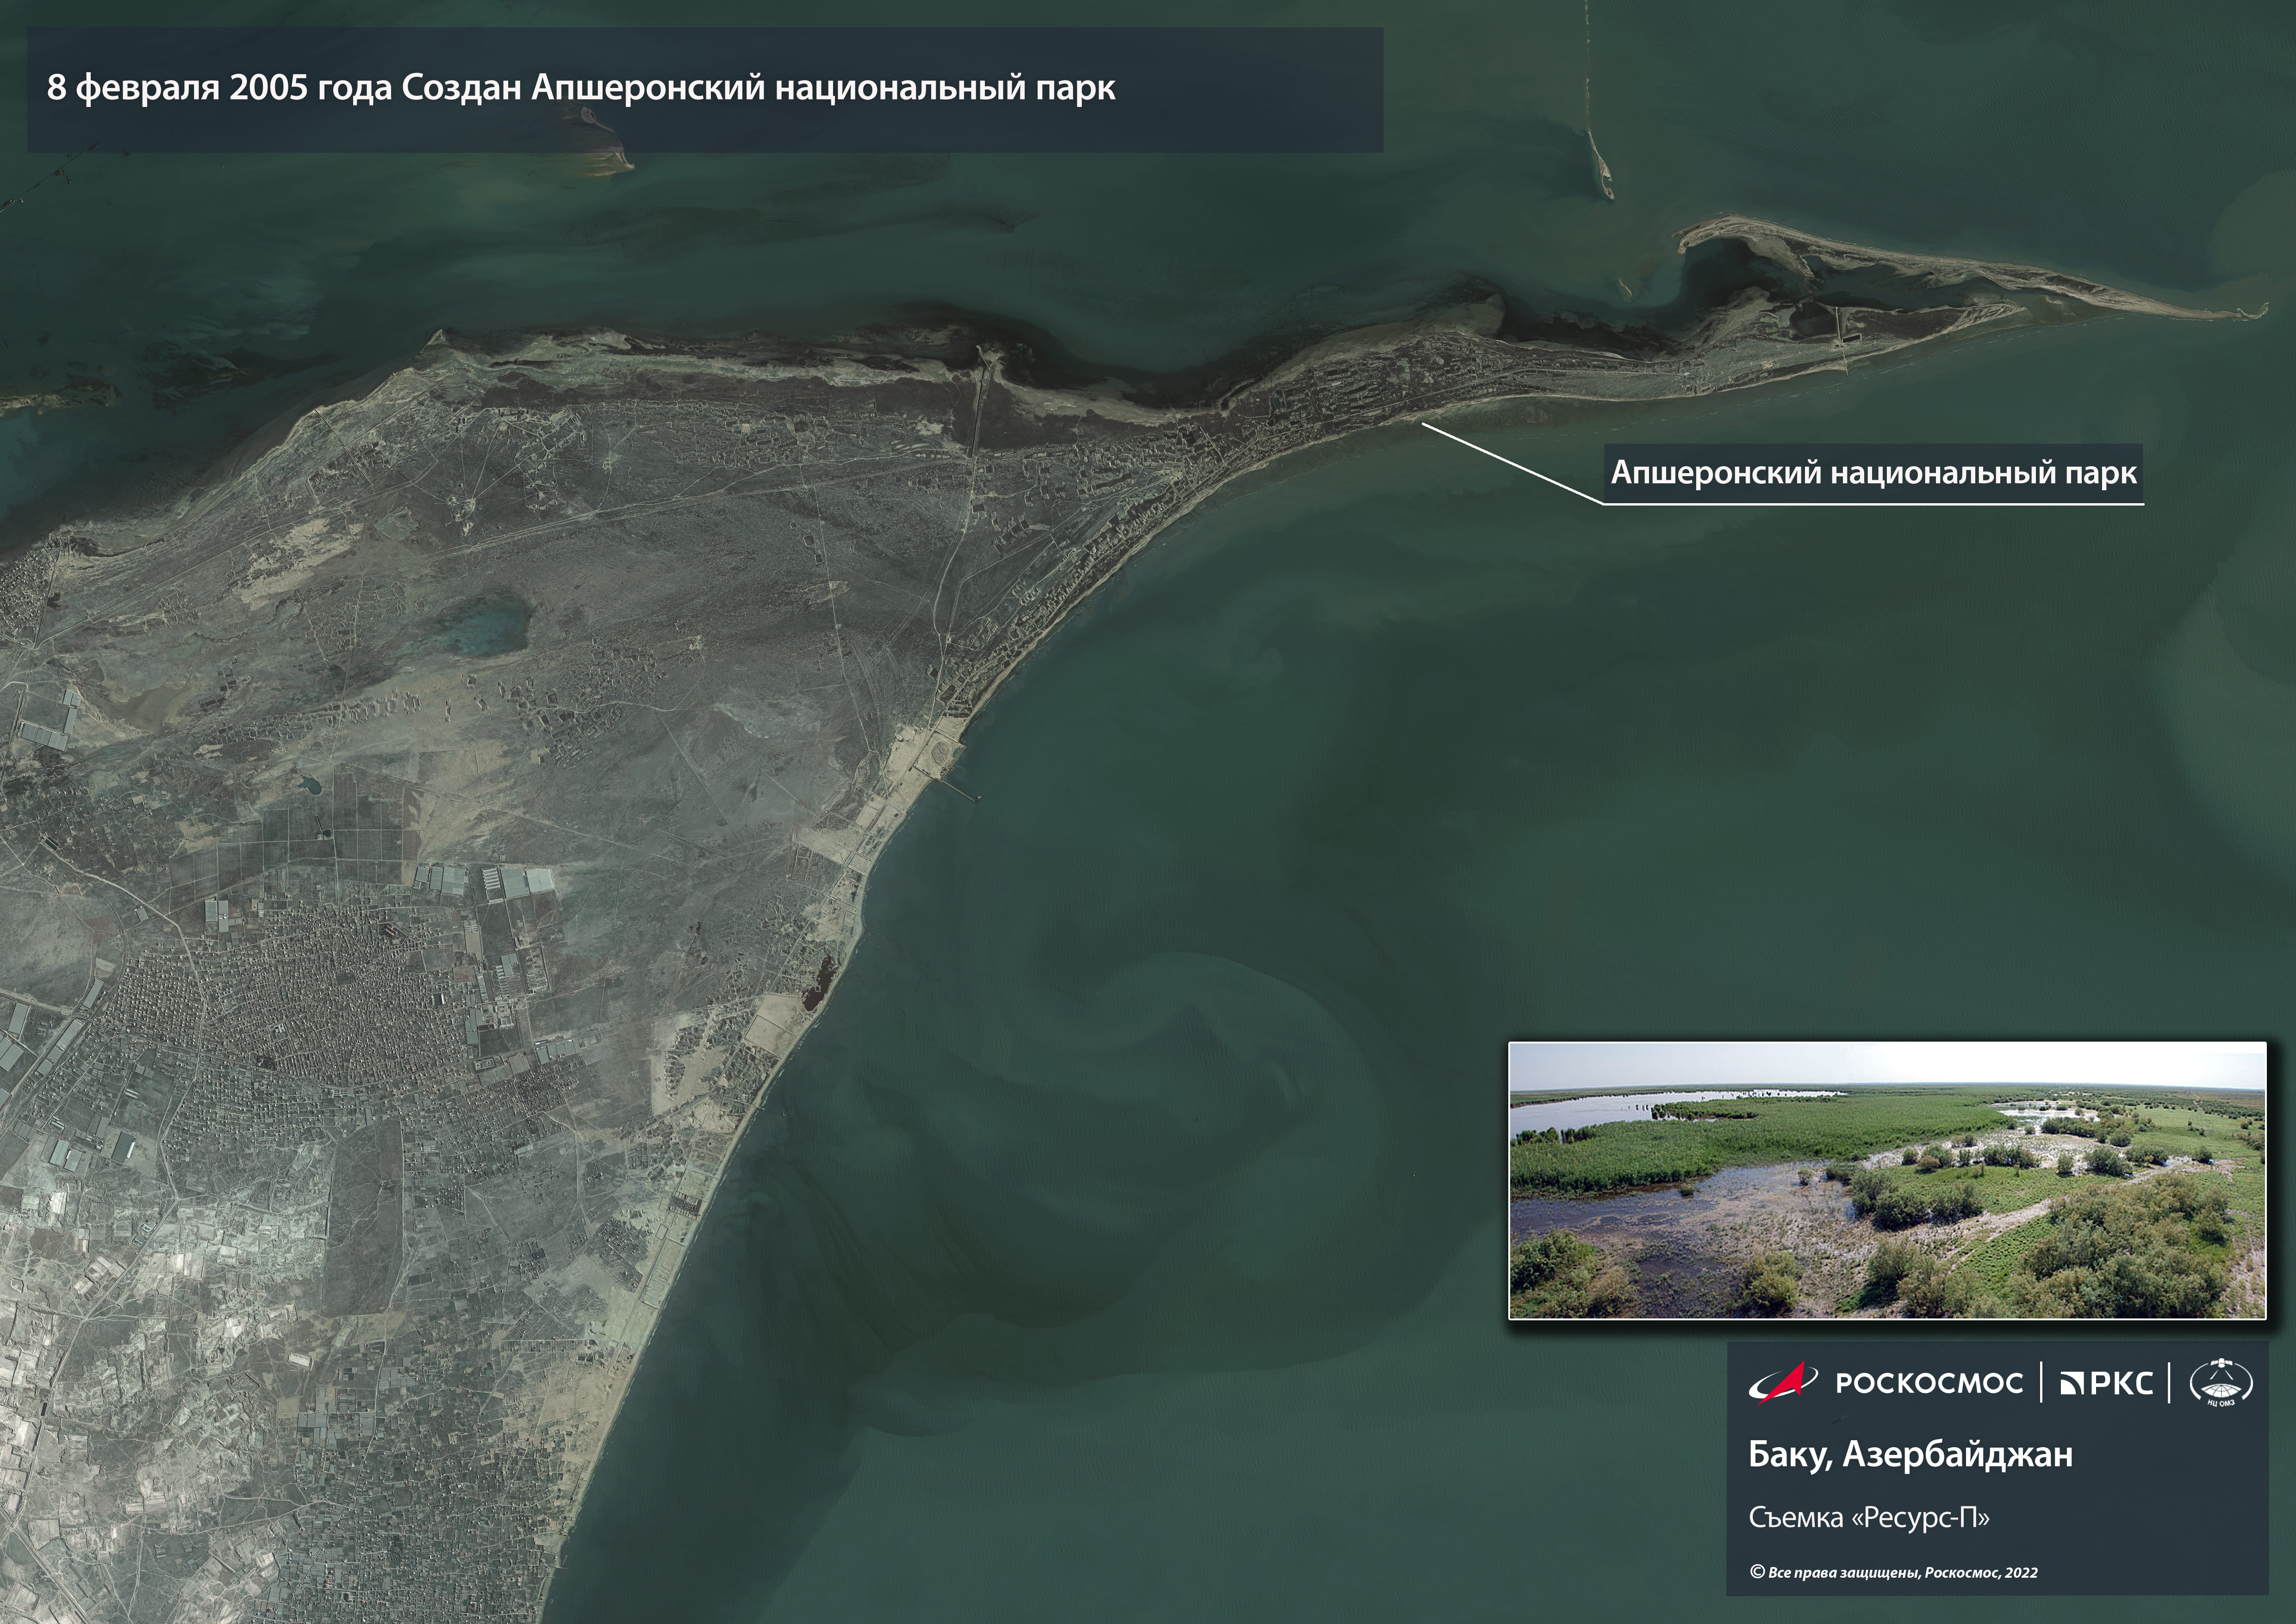The image size is (2296, 1624).
Task: Click the Все права защищены, Роскосмос, 2022 notice
Action: pyautogui.click(x=1902, y=1572)
